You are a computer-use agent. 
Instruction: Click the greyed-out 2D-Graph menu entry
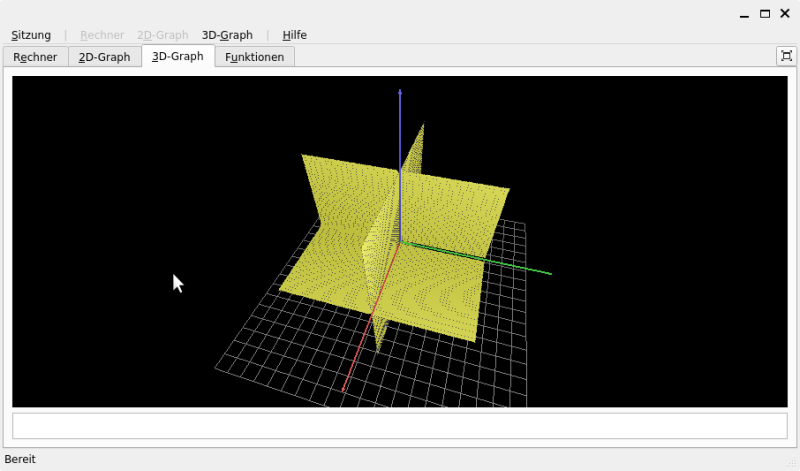pos(162,35)
